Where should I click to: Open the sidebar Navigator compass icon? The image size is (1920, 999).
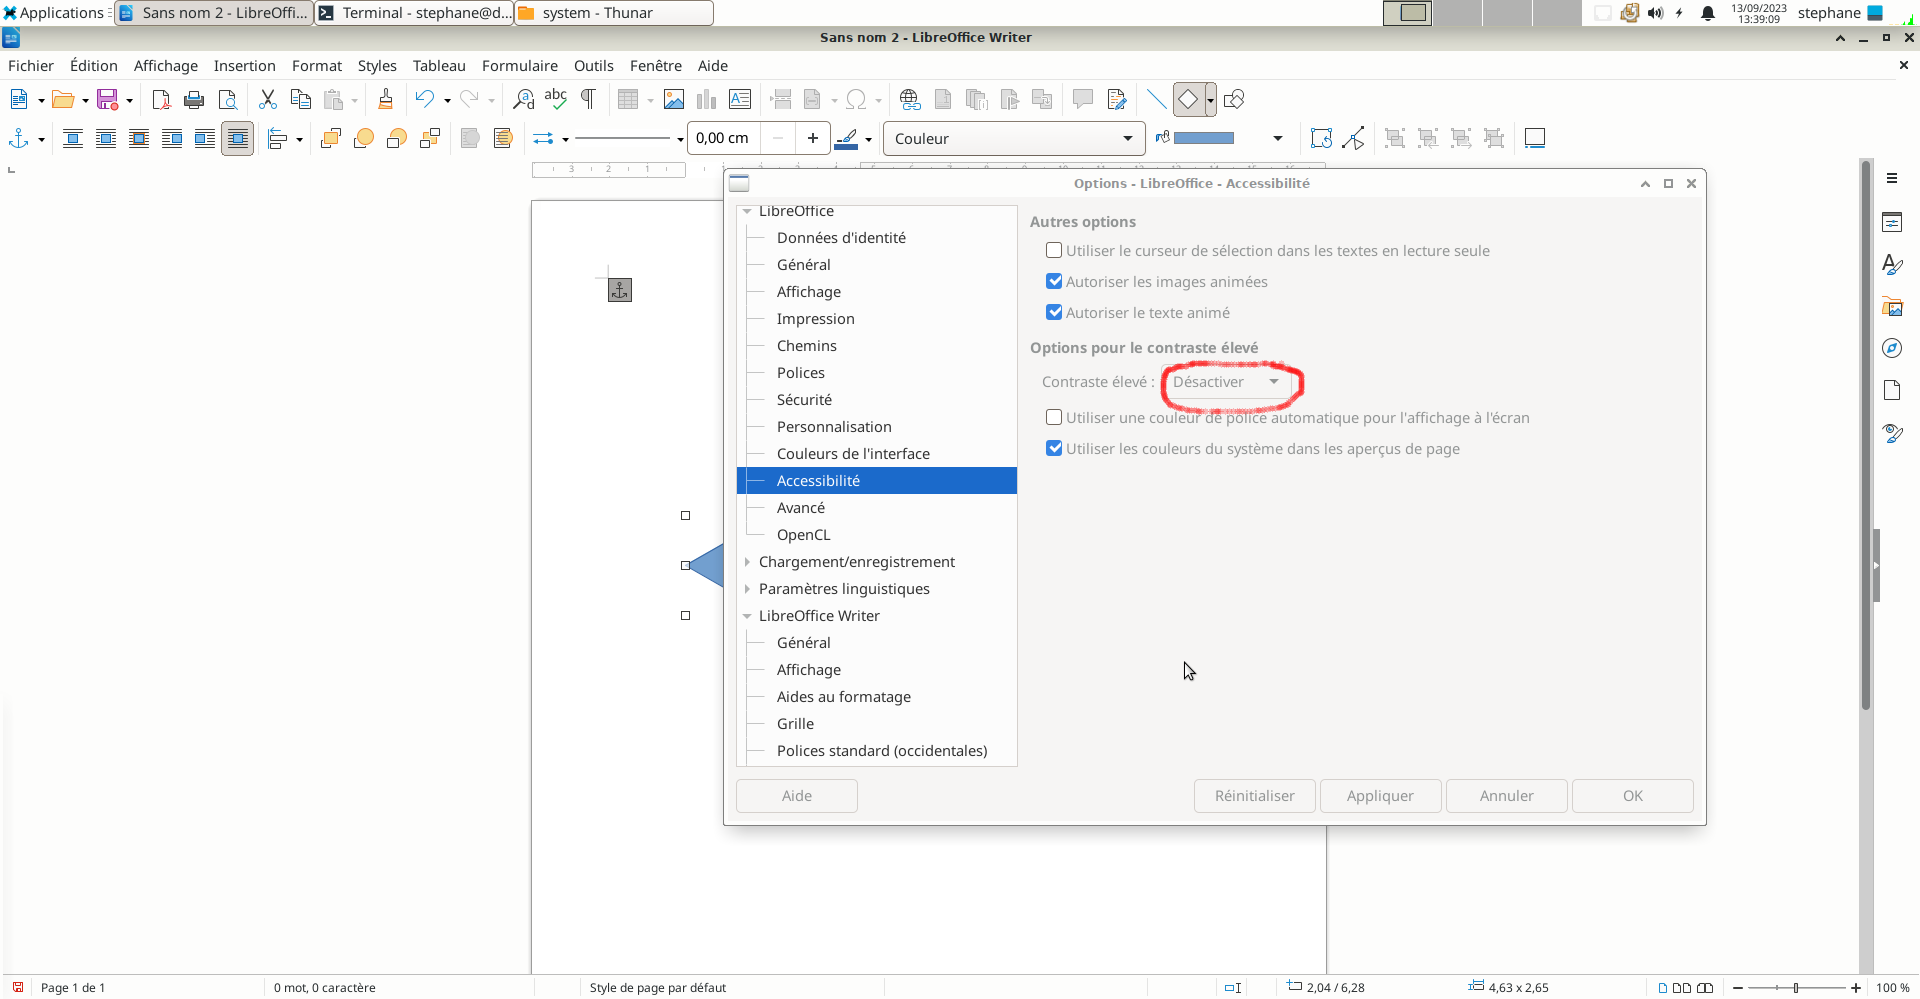pyautogui.click(x=1891, y=348)
